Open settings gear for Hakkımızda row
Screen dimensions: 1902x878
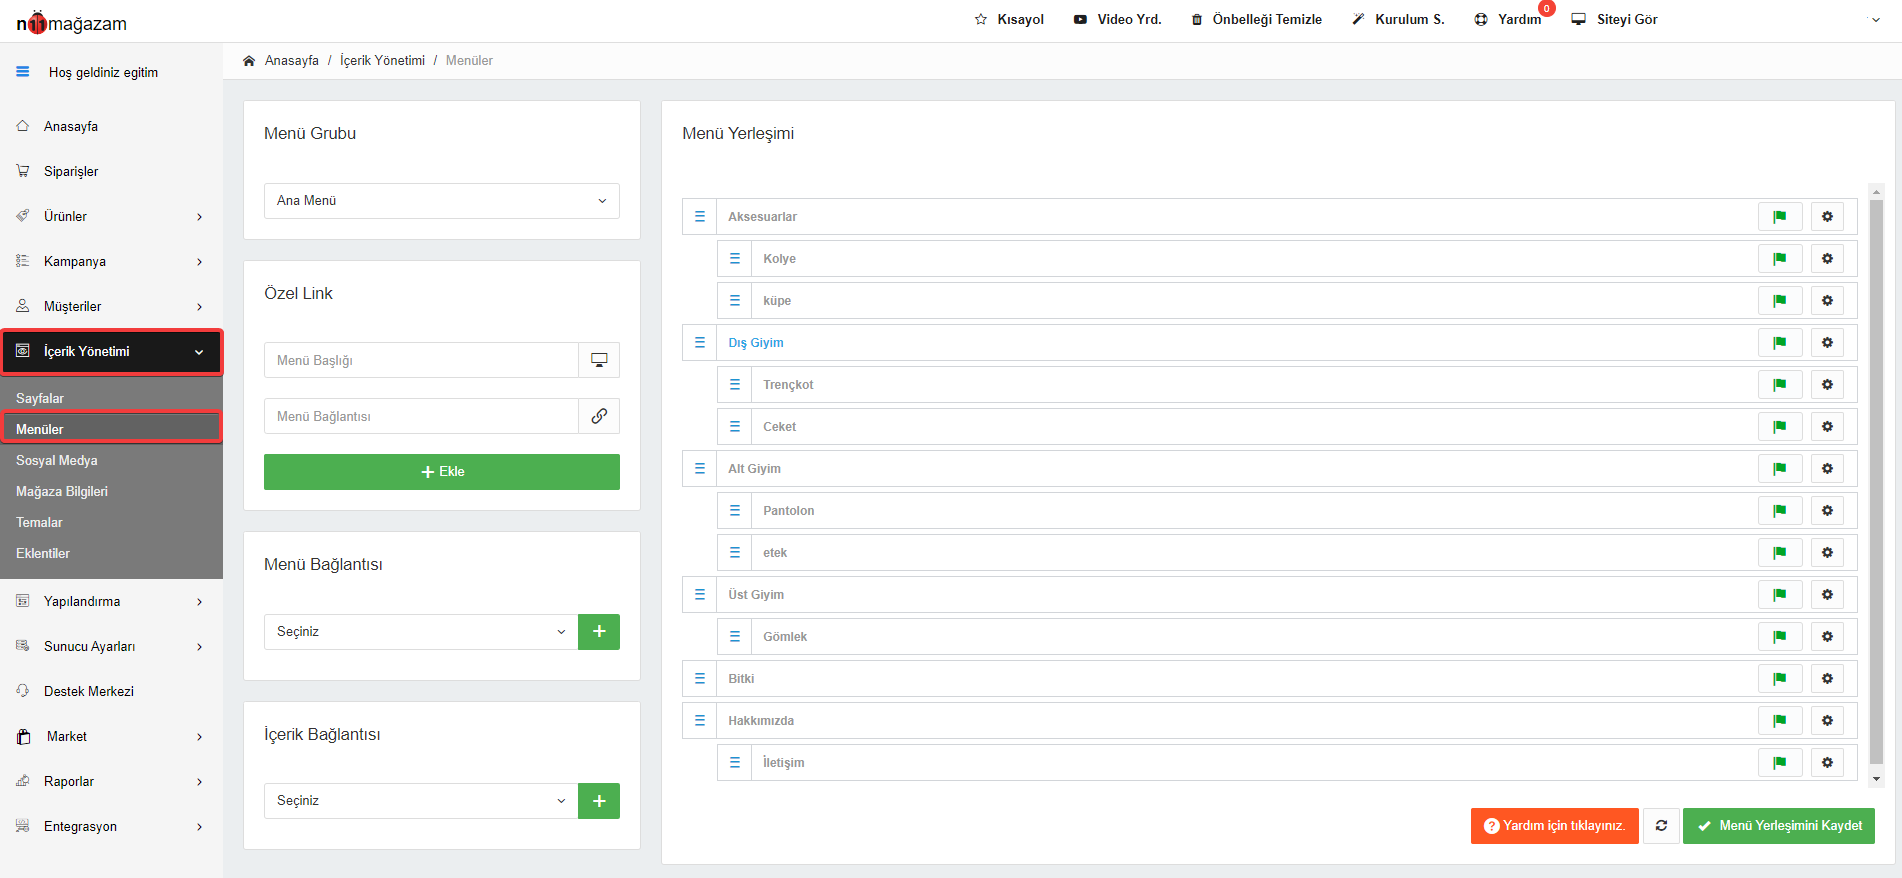click(1827, 721)
